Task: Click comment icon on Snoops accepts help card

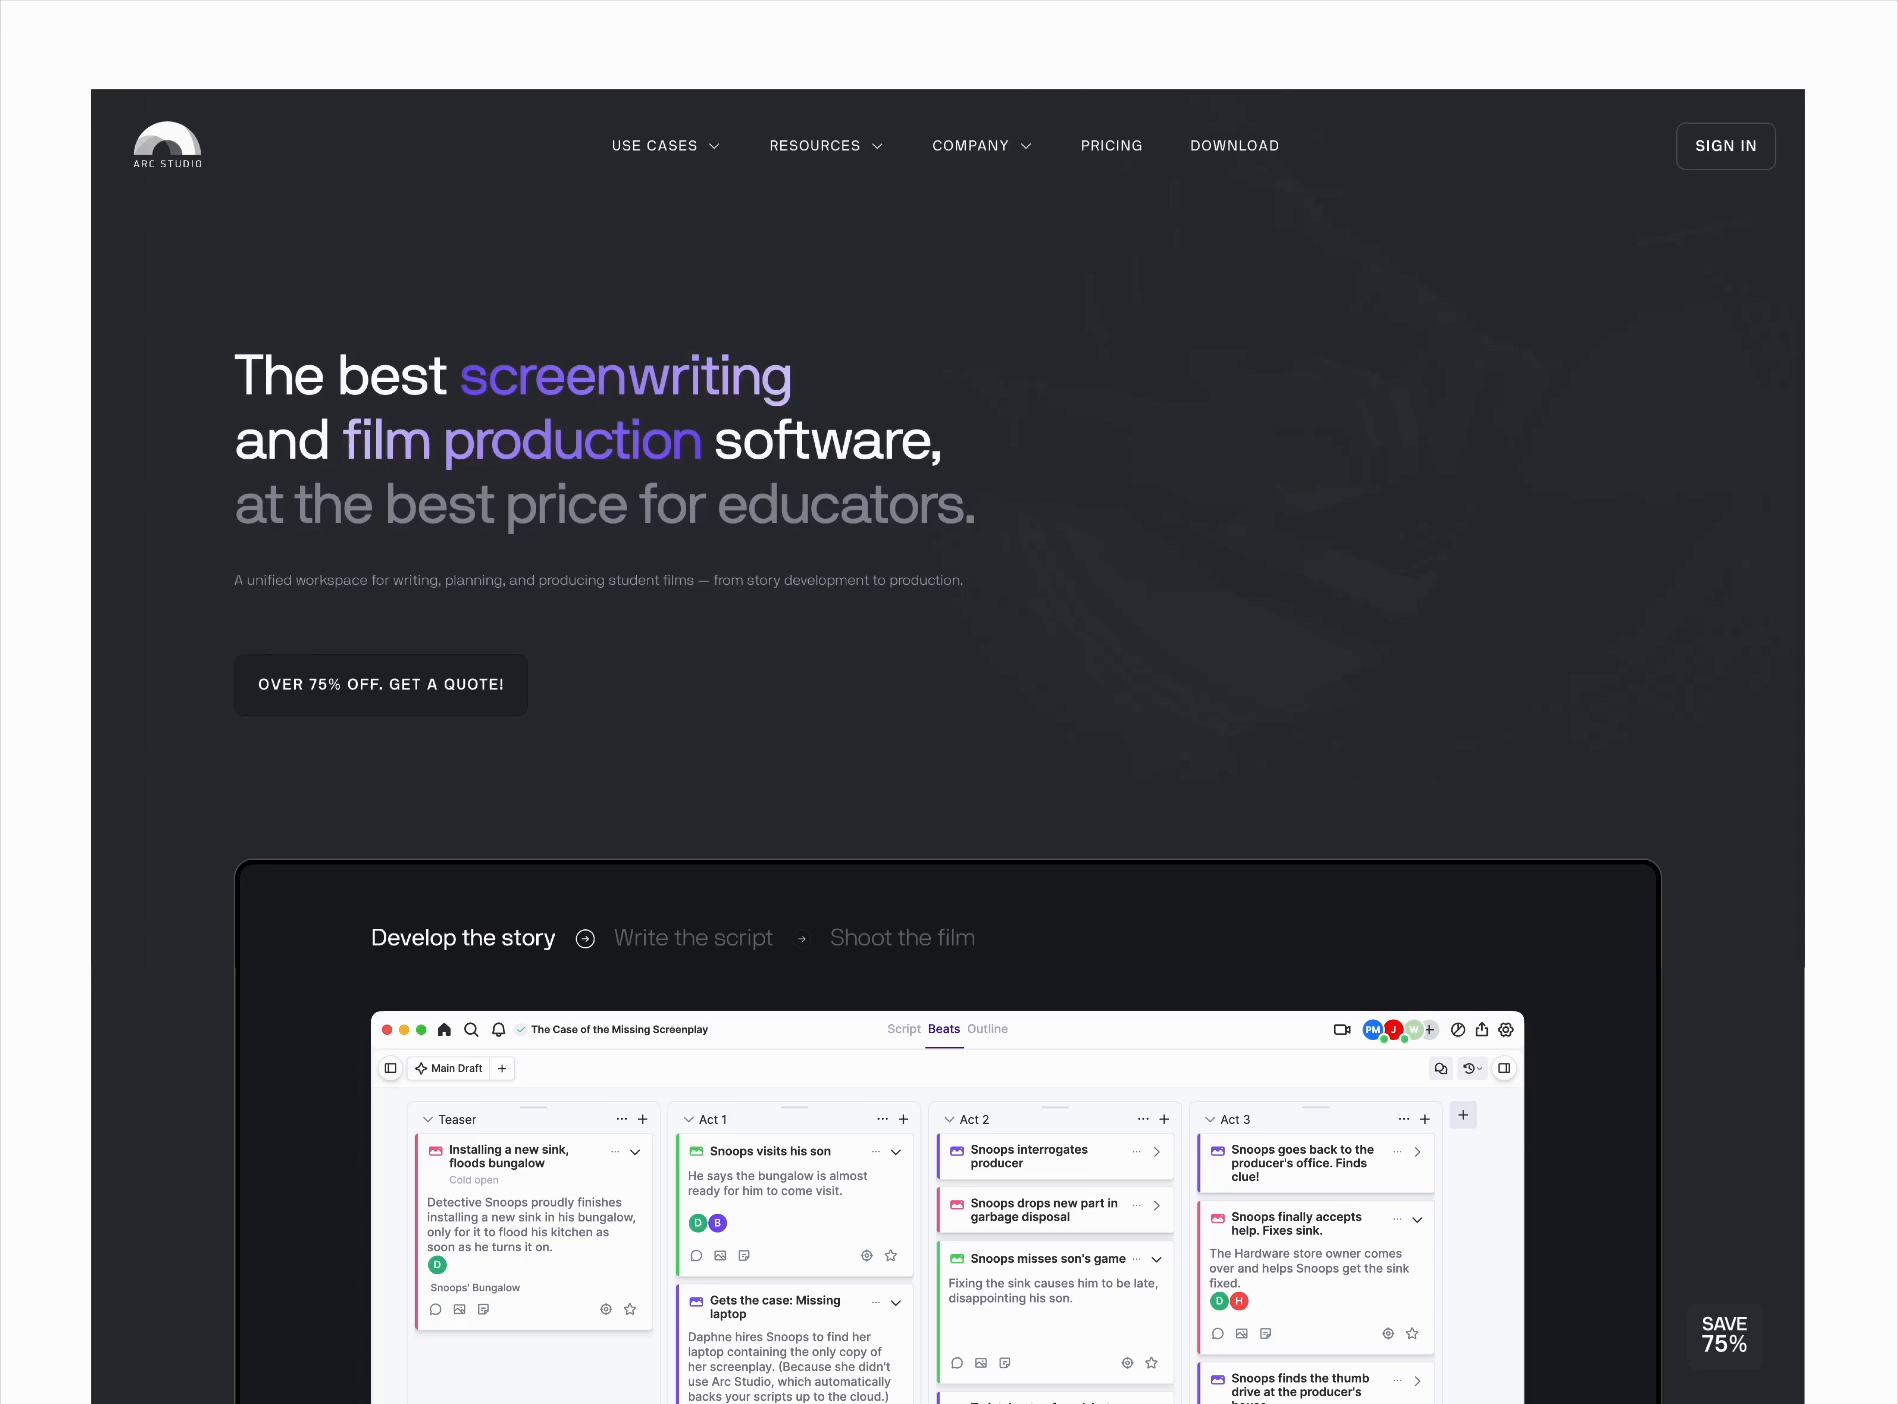Action: [1218, 1333]
